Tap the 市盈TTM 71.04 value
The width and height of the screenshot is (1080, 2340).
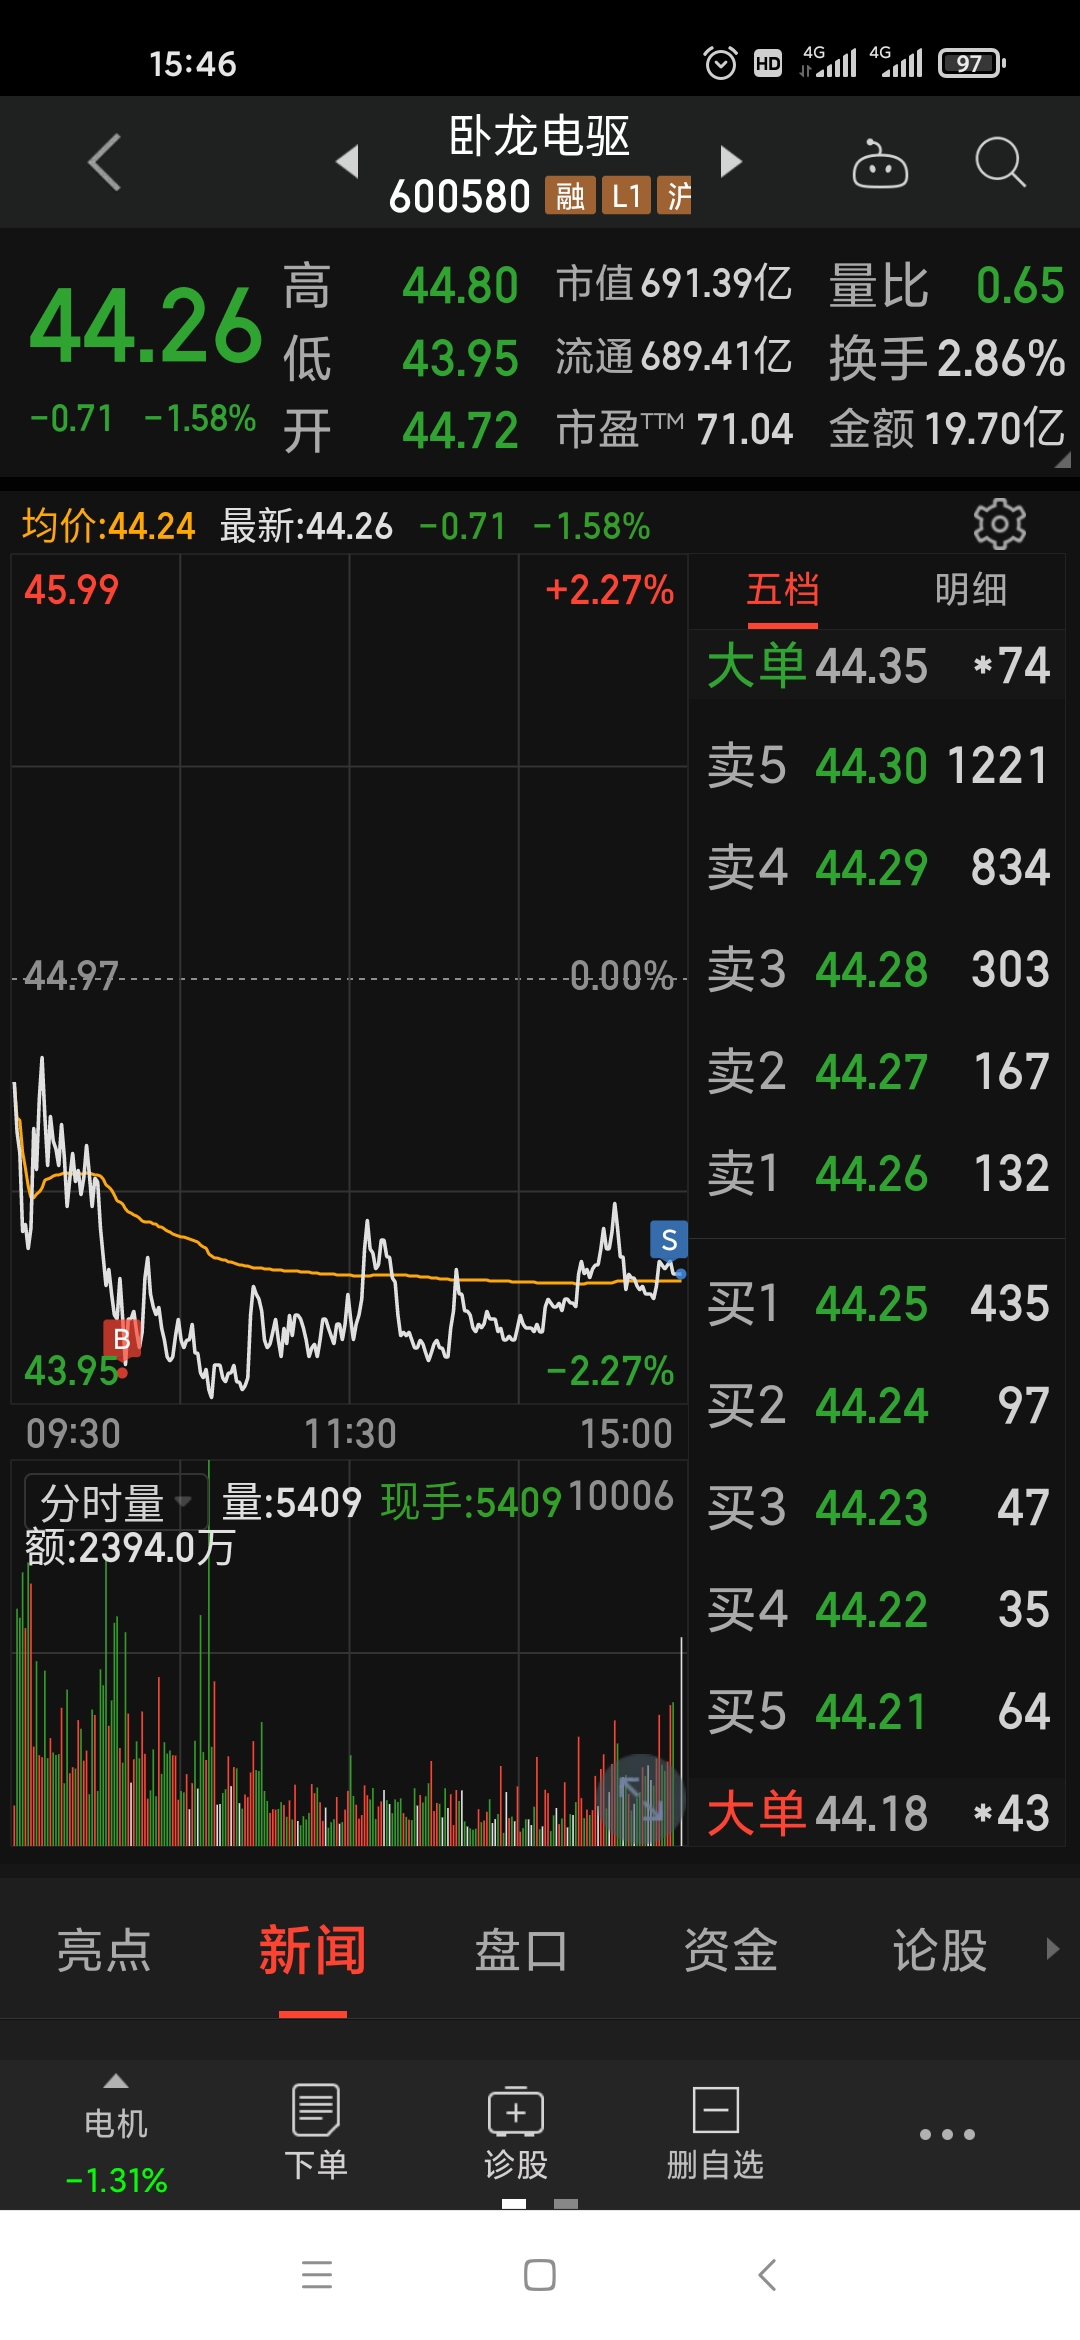pos(674,429)
